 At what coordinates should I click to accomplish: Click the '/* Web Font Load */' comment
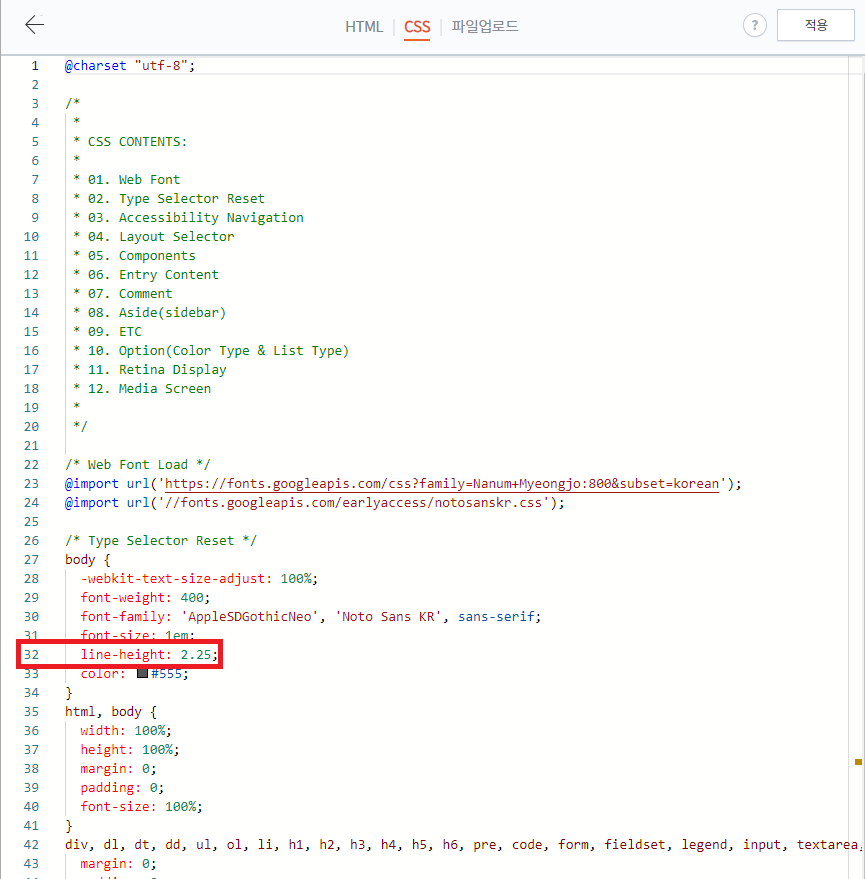[138, 465]
